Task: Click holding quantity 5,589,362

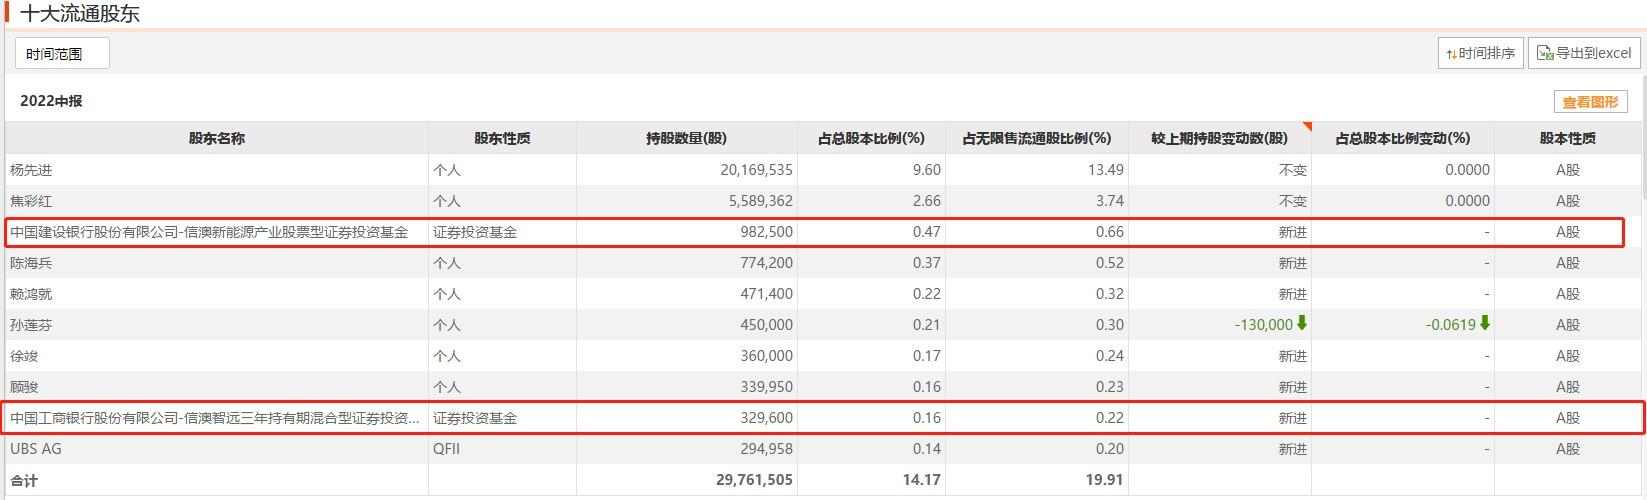Action: 760,201
